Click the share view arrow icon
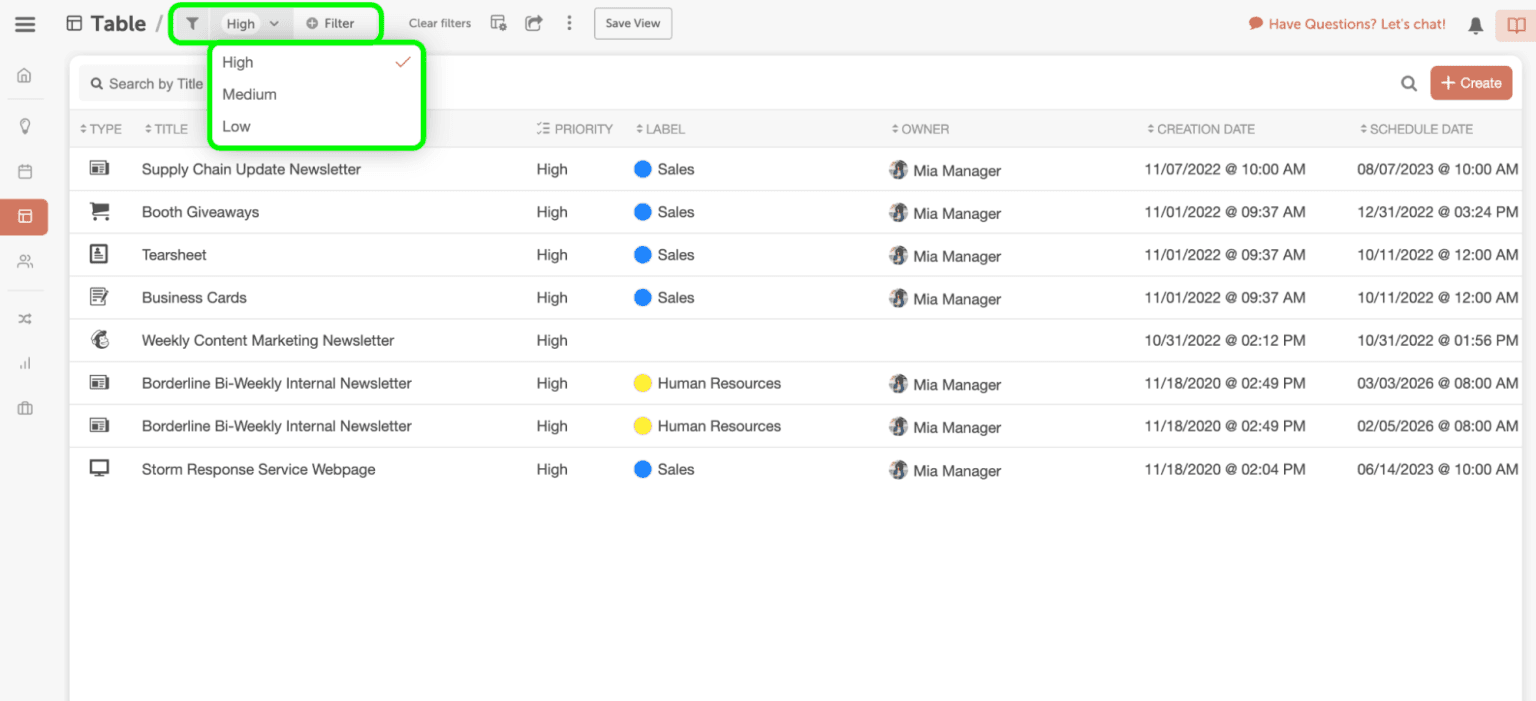Screen dimensions: 1536x701 pos(534,23)
